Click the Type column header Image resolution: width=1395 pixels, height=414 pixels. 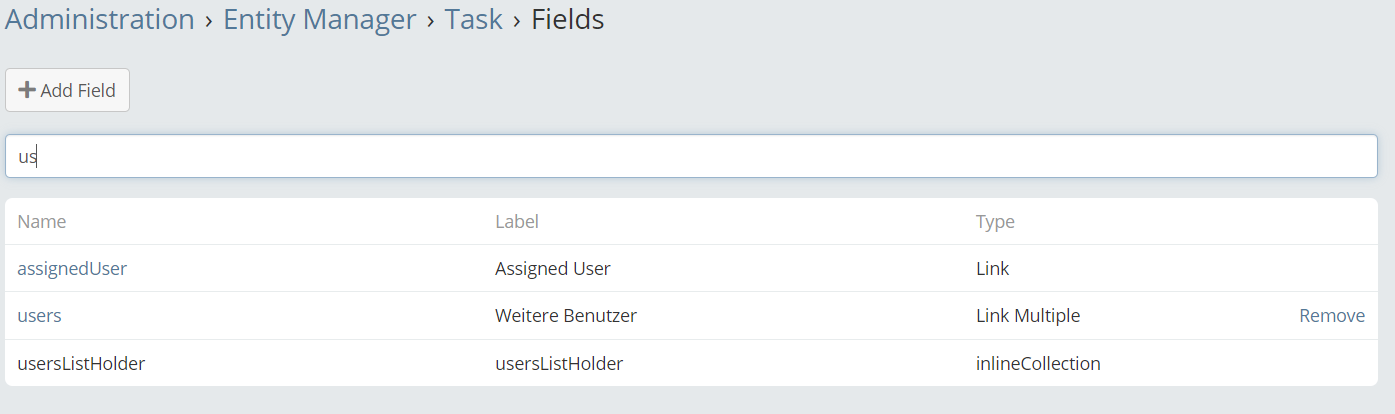point(995,221)
